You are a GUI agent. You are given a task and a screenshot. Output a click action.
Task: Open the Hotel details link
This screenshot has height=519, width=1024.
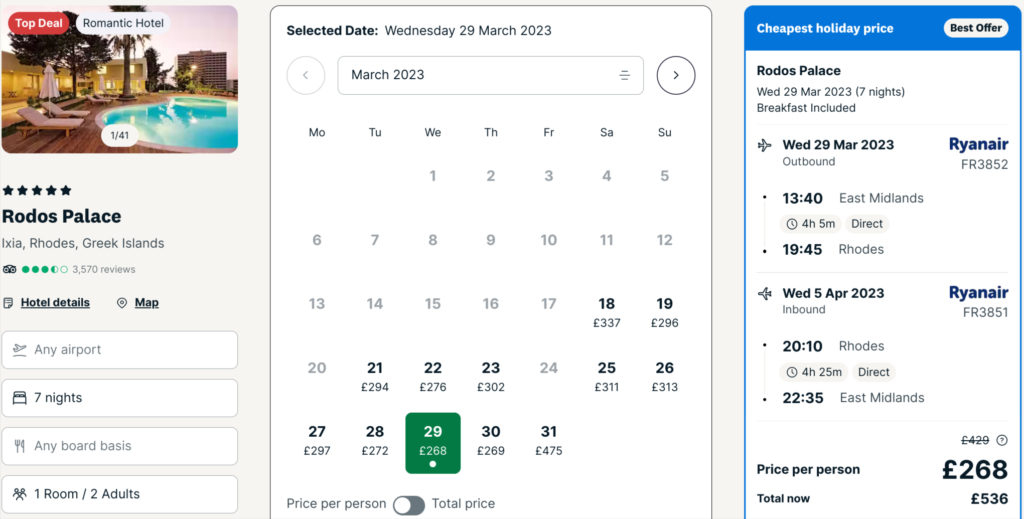[55, 303]
